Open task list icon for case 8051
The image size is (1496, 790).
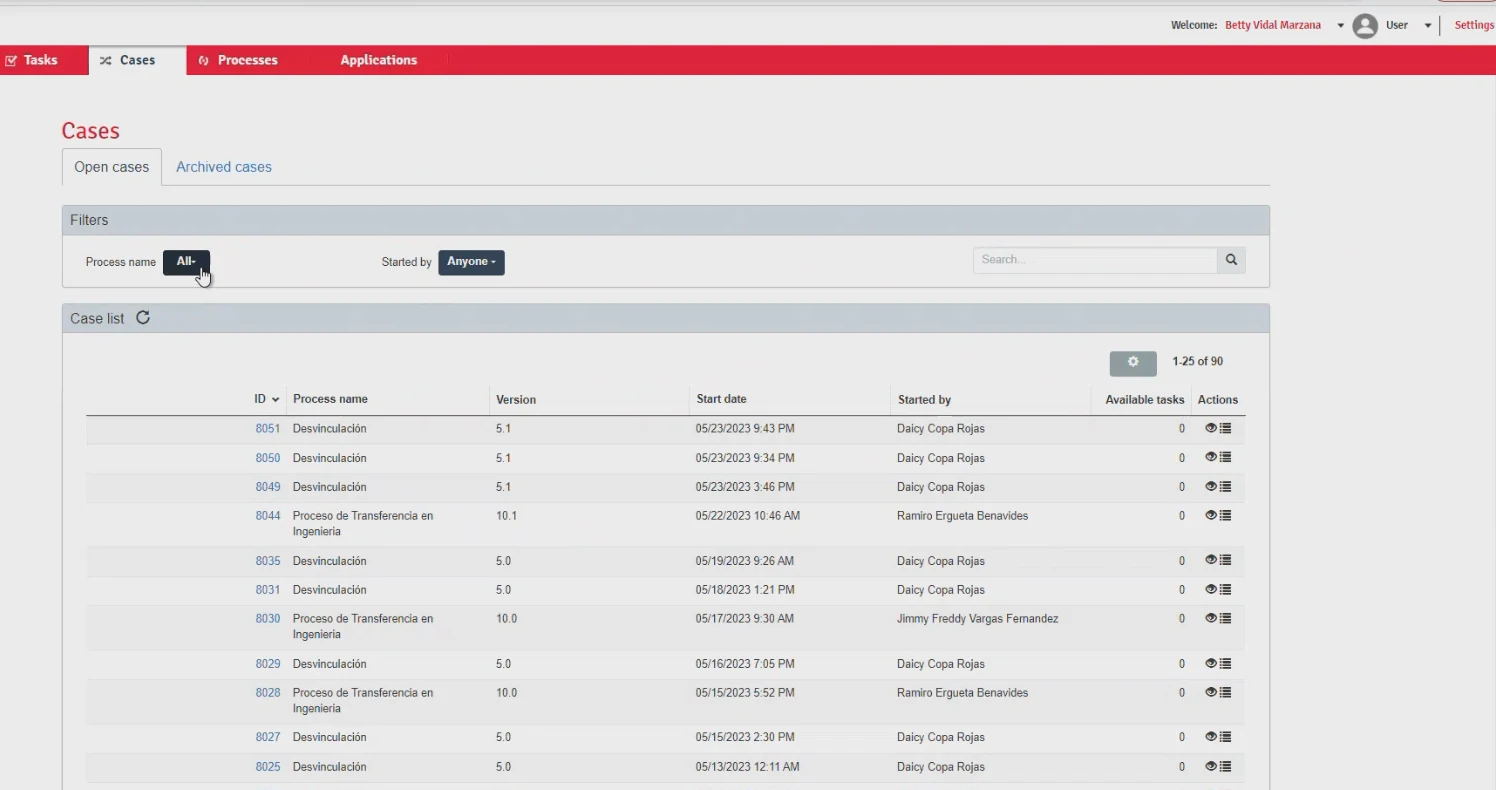pyautogui.click(x=1225, y=428)
